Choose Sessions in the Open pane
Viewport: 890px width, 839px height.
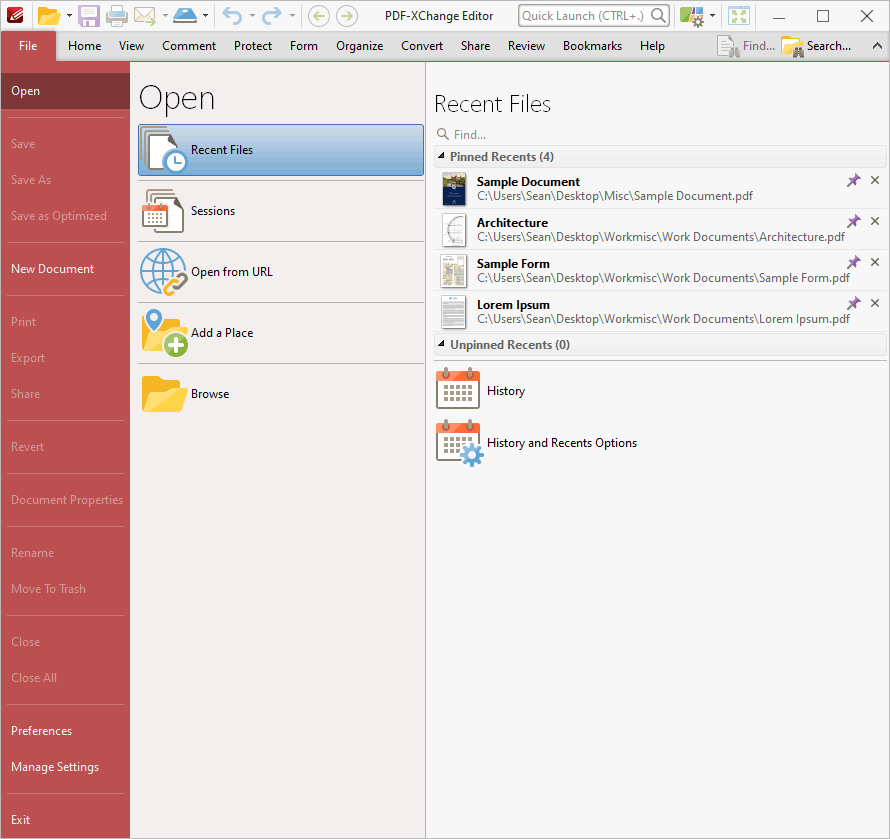tap(281, 211)
